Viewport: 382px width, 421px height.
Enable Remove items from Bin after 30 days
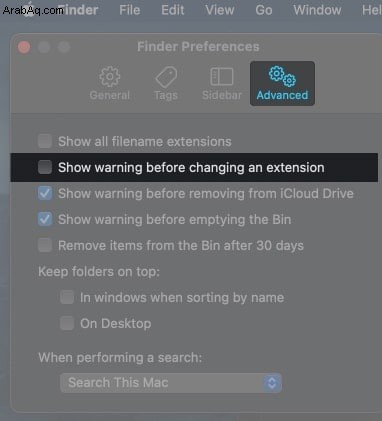pos(45,245)
